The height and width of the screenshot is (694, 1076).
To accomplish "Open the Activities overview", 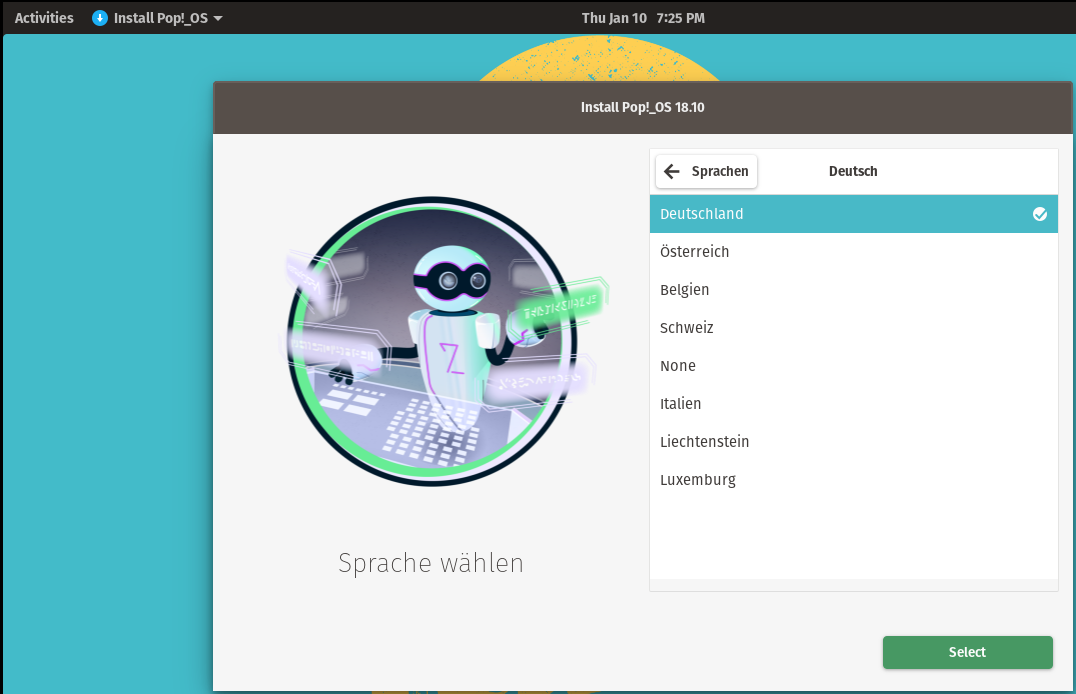I will pos(44,18).
